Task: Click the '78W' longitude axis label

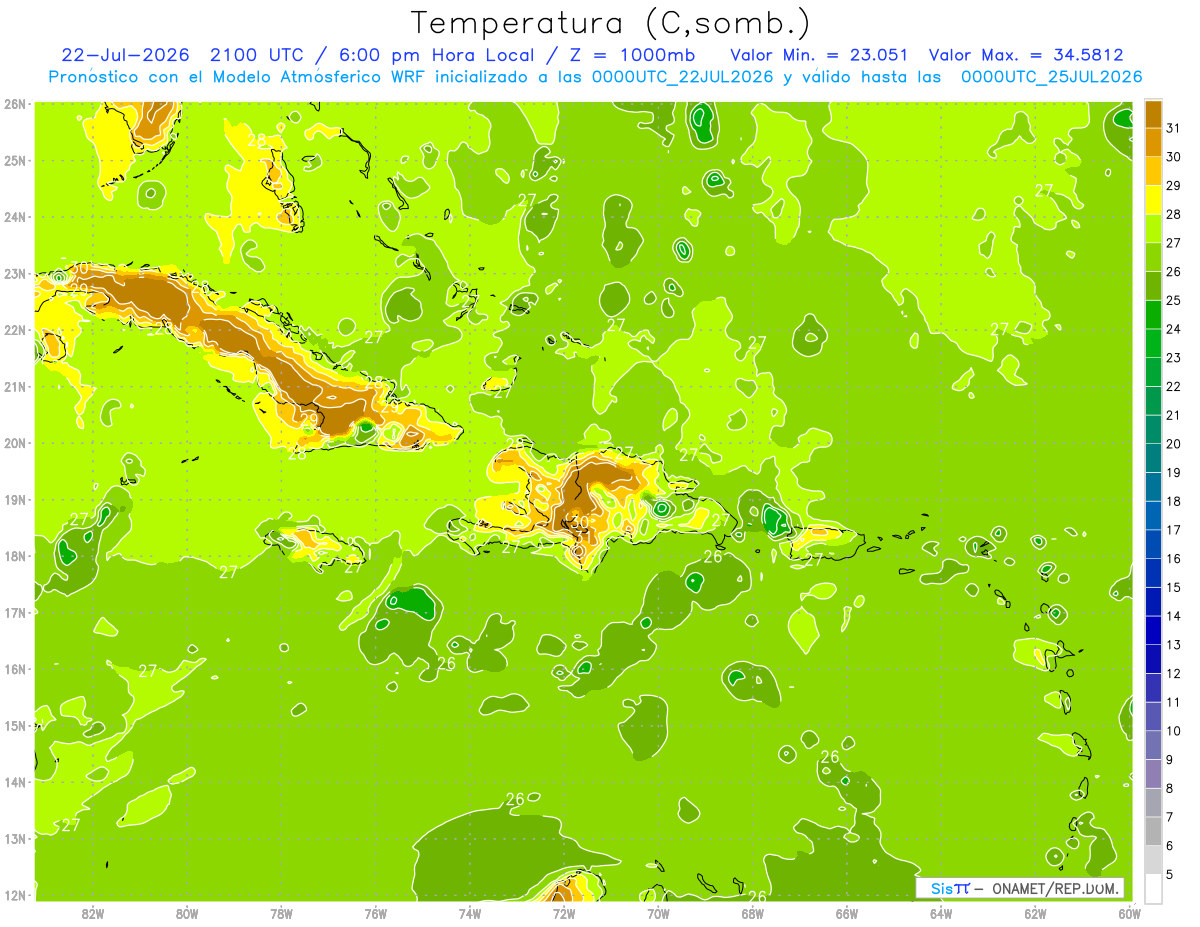Action: [281, 912]
